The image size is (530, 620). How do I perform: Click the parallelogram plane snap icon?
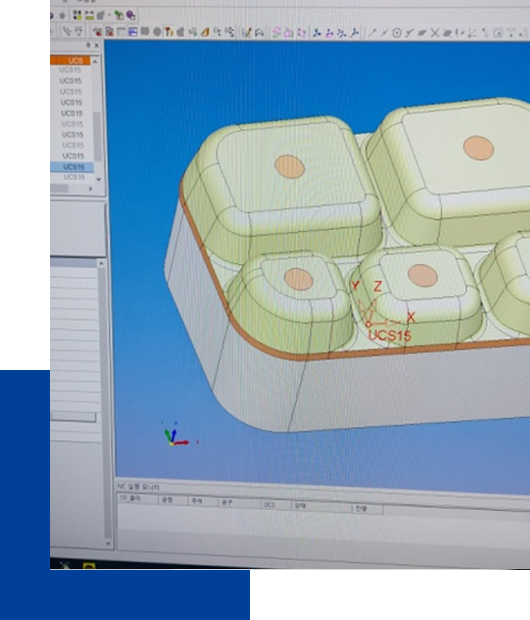coord(422,33)
